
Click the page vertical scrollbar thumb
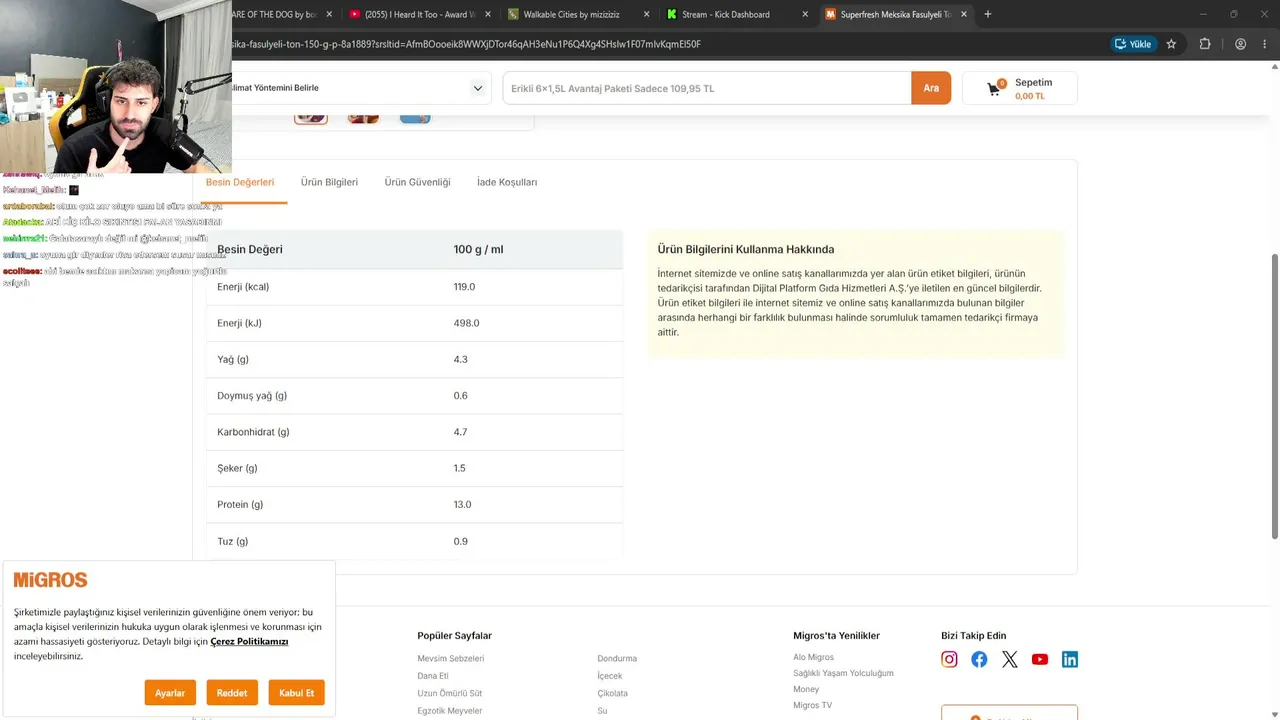click(x=1274, y=396)
